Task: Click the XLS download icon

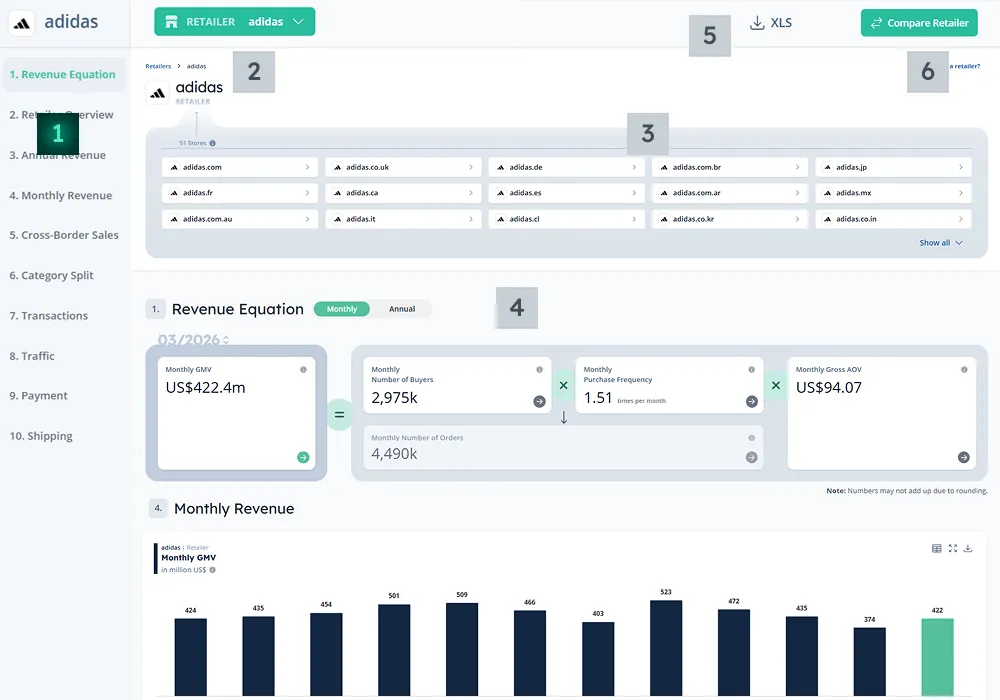Action: point(757,23)
